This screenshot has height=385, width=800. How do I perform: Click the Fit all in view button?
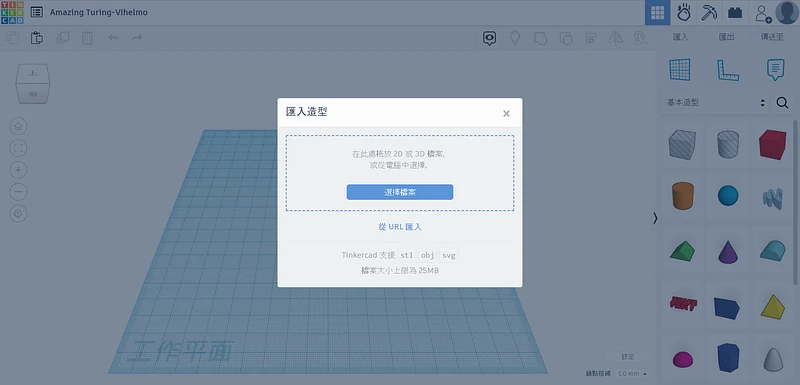coord(18,148)
